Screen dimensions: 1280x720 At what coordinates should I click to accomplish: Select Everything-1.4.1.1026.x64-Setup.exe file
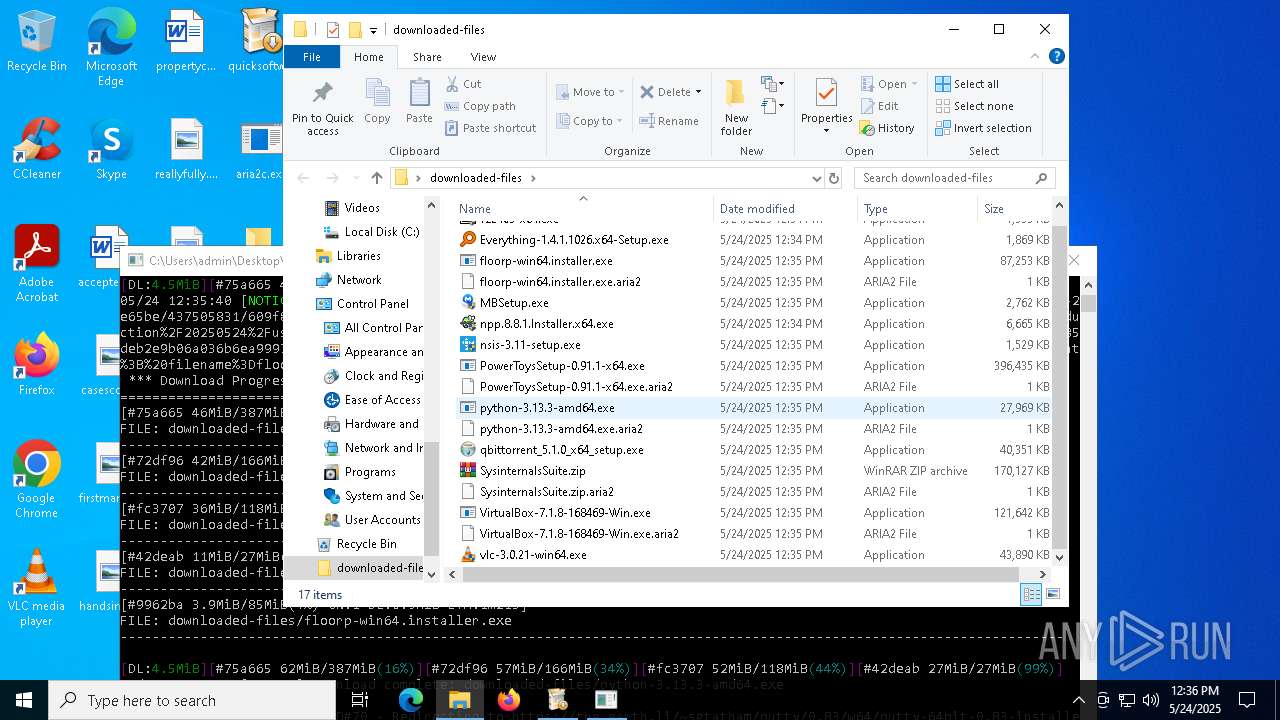[574, 240]
